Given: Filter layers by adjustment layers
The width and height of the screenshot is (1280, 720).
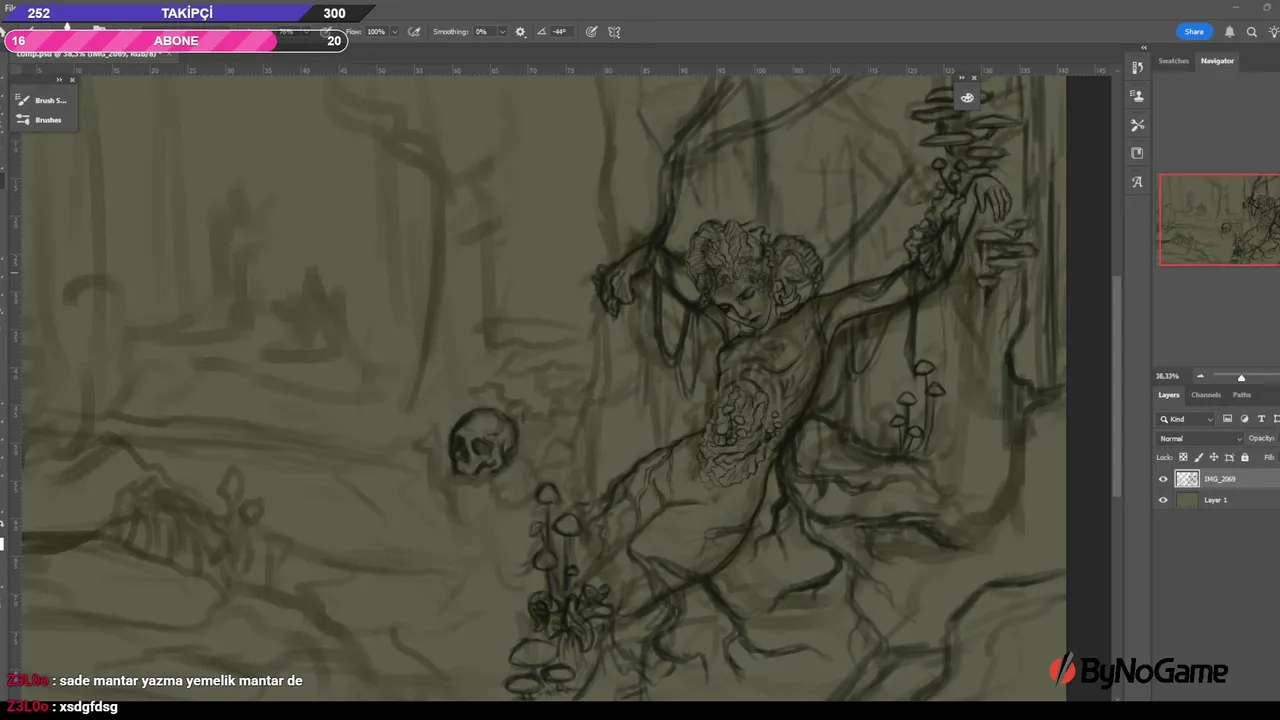Looking at the screenshot, I should 1244,419.
